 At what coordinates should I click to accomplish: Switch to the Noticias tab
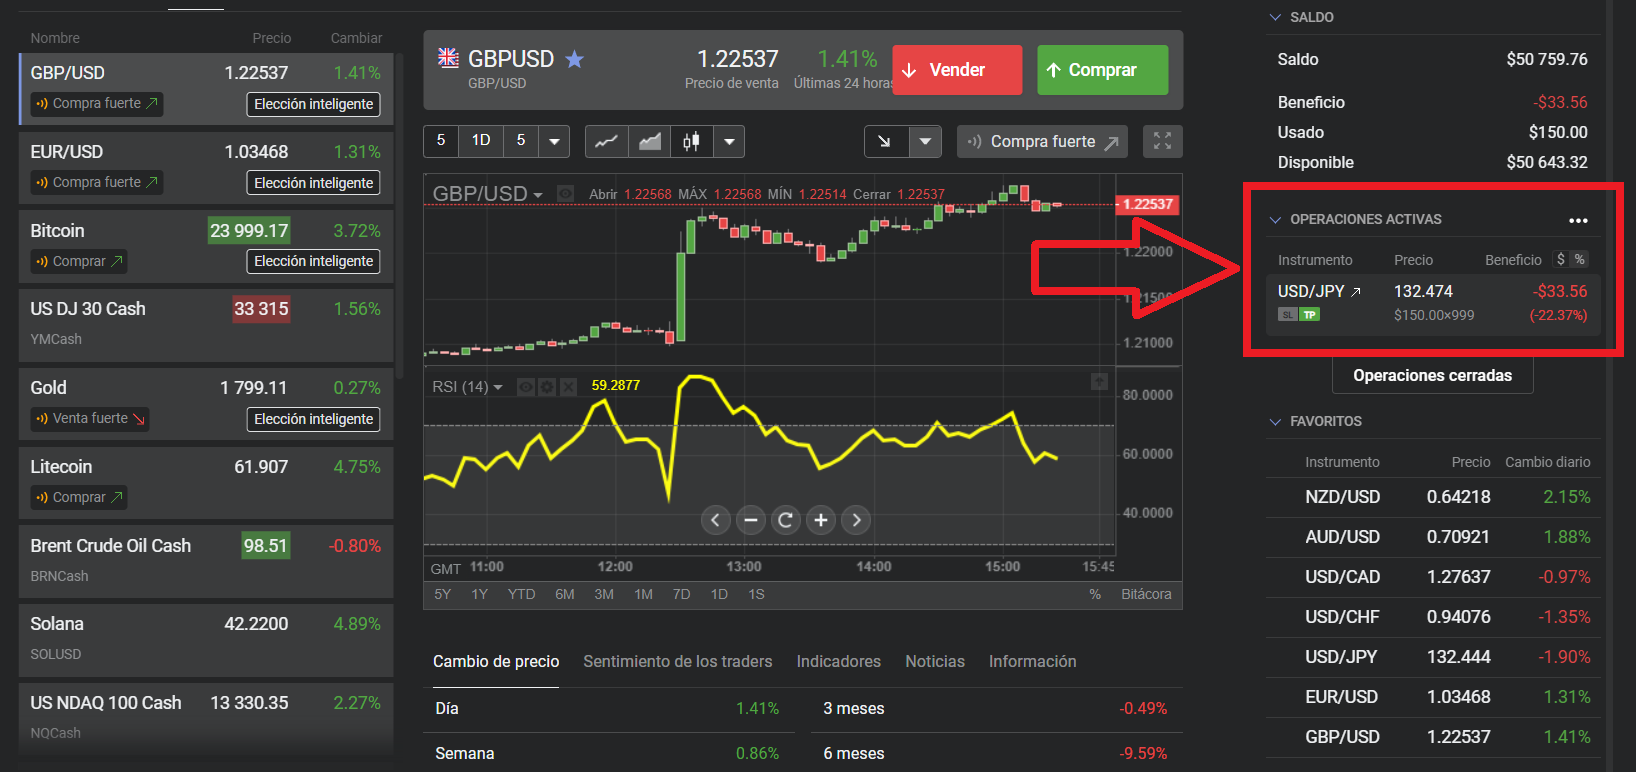click(934, 661)
